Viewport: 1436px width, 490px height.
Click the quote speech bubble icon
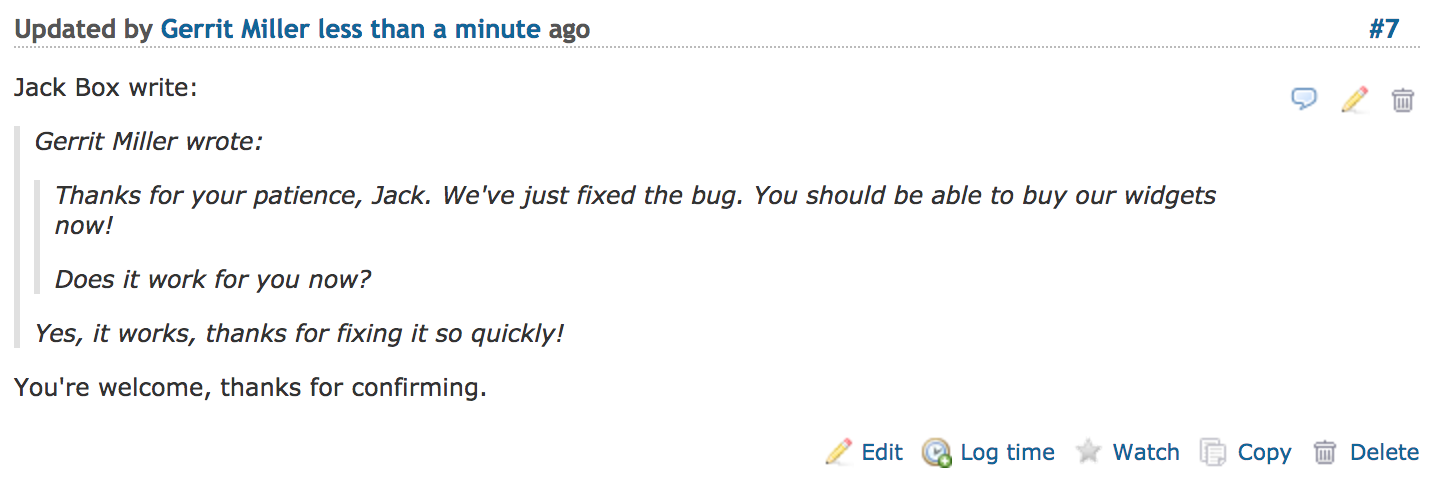point(1304,99)
